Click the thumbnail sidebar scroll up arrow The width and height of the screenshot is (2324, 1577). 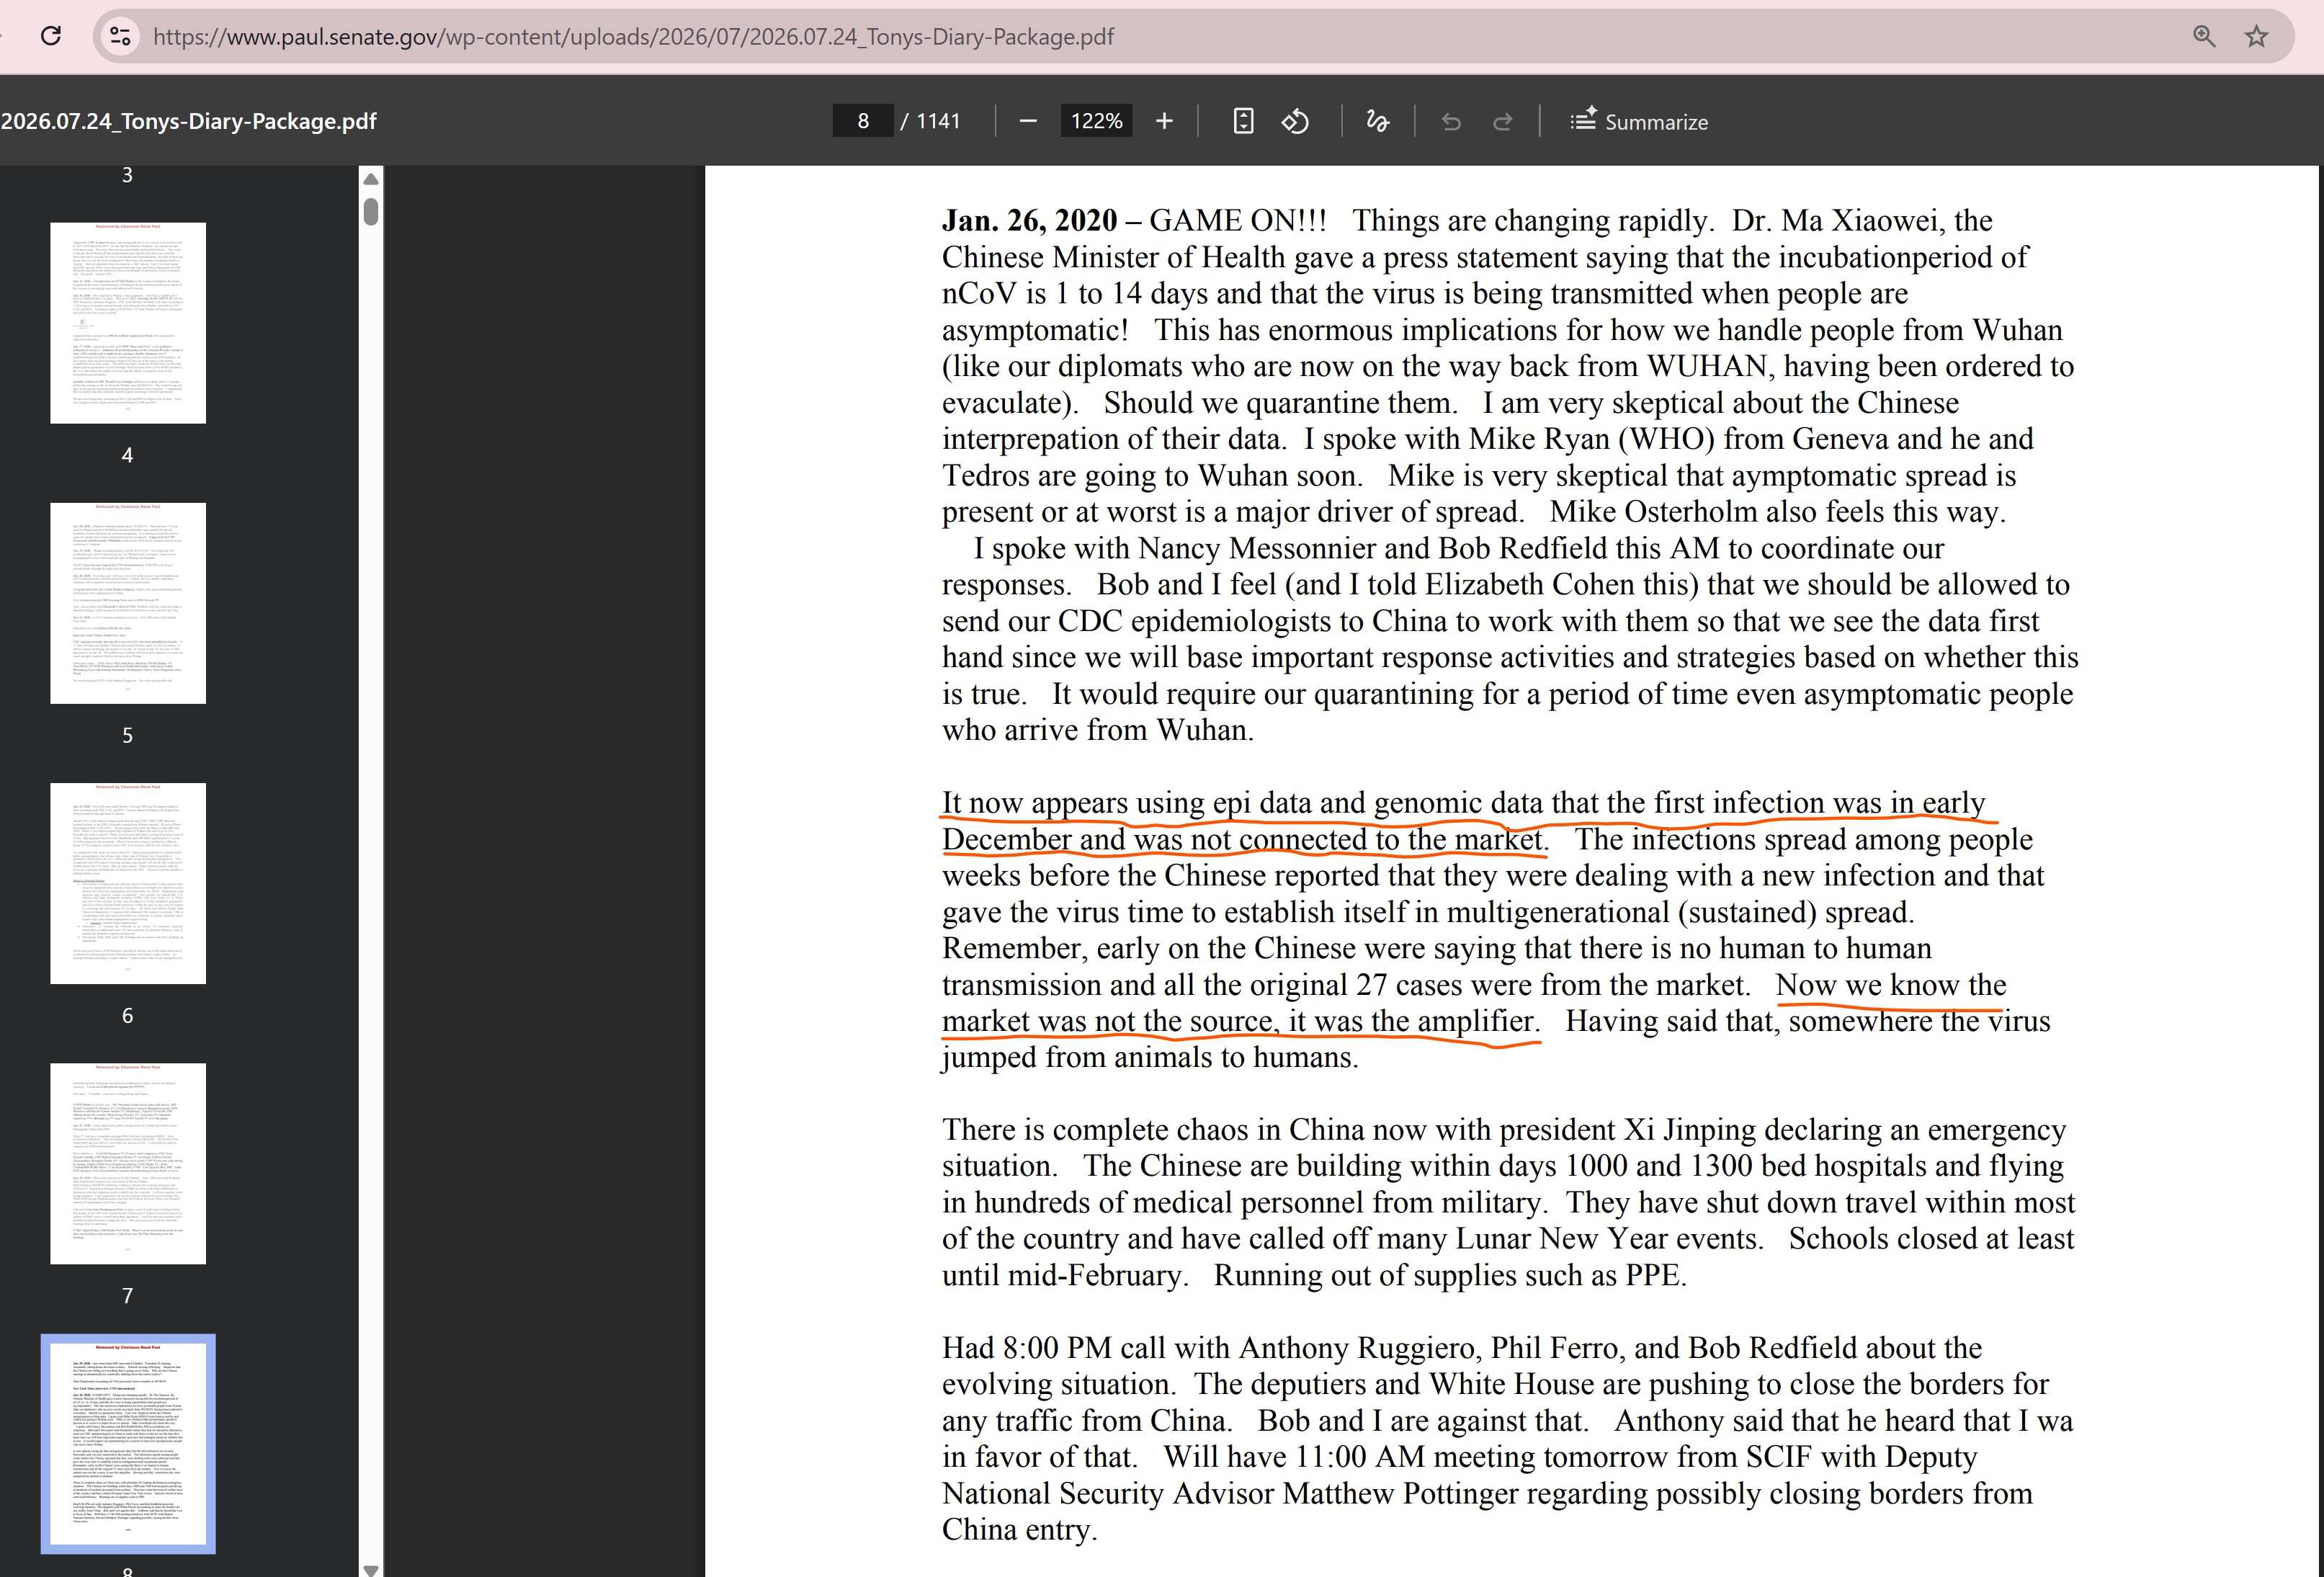point(371,179)
